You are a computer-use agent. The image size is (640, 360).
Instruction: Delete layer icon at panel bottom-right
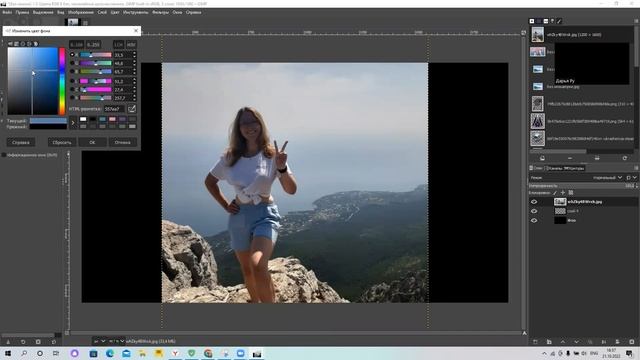tap(632, 342)
